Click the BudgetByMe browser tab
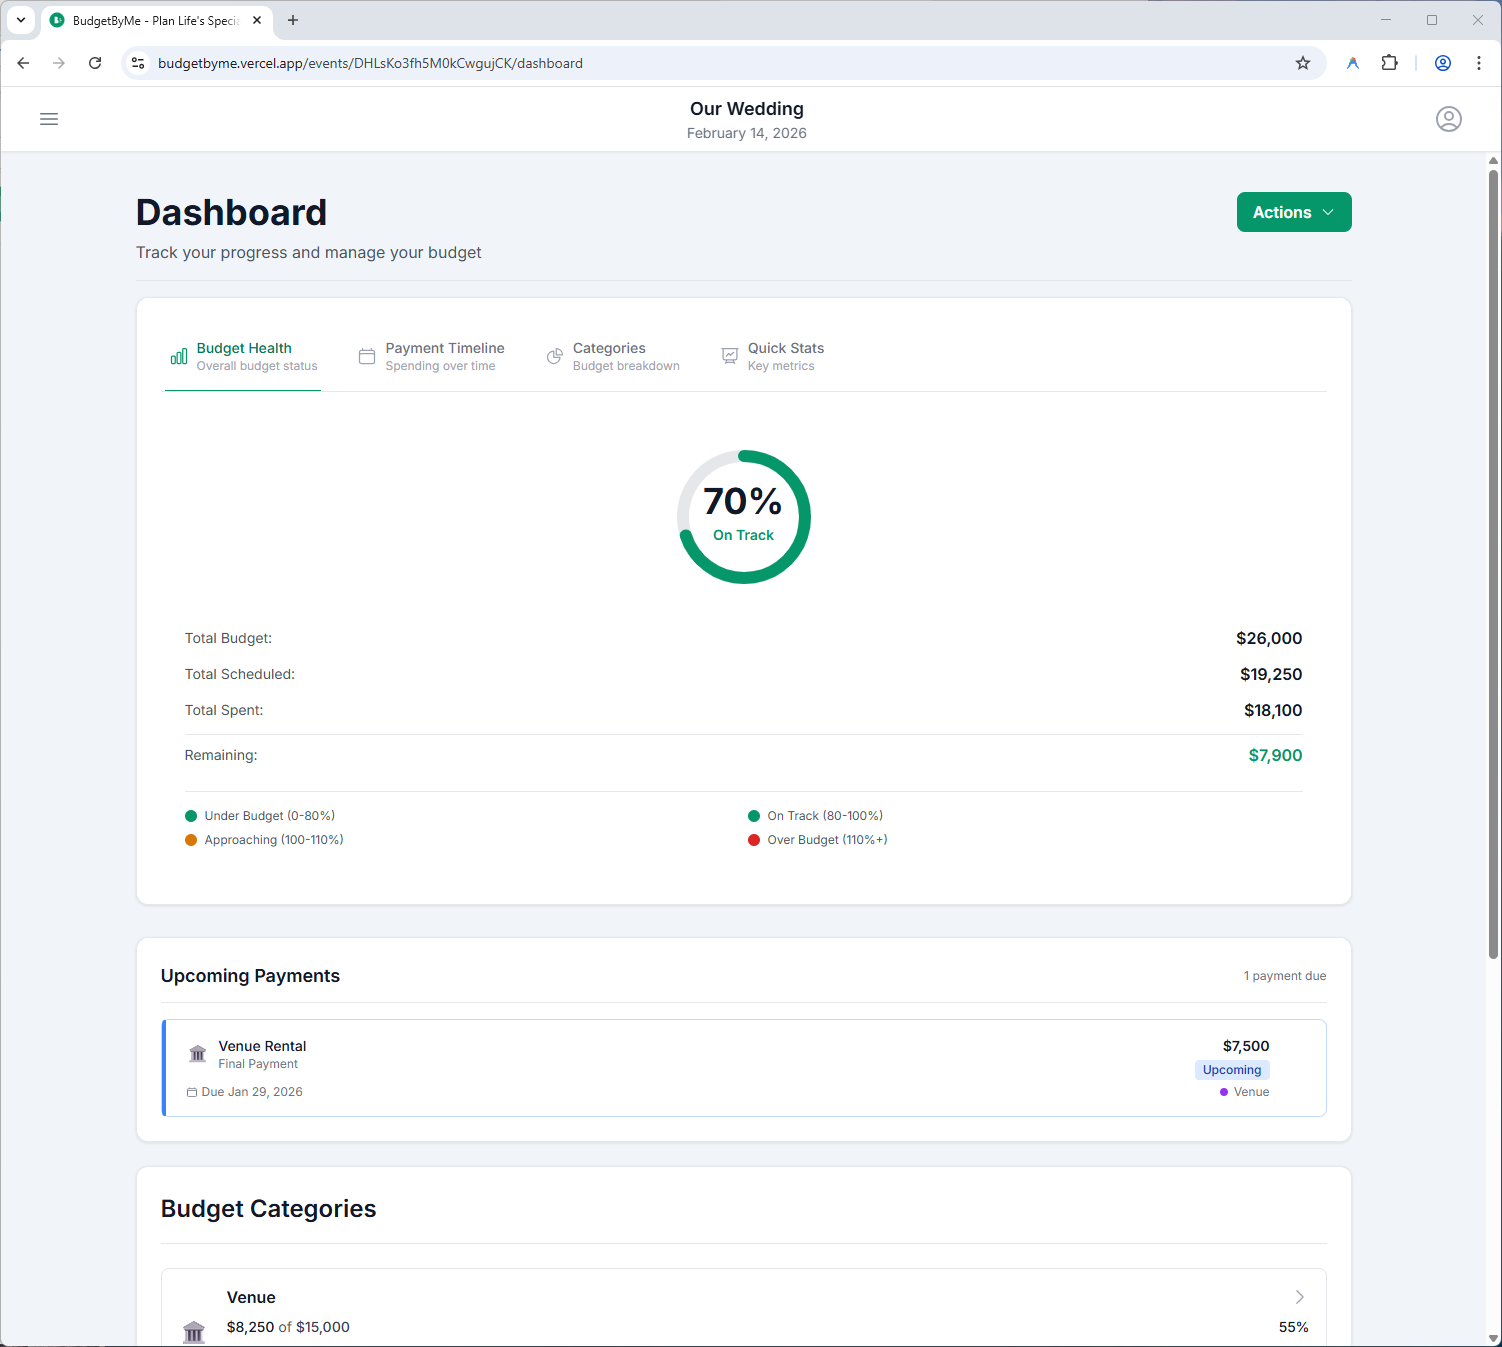 [150, 20]
